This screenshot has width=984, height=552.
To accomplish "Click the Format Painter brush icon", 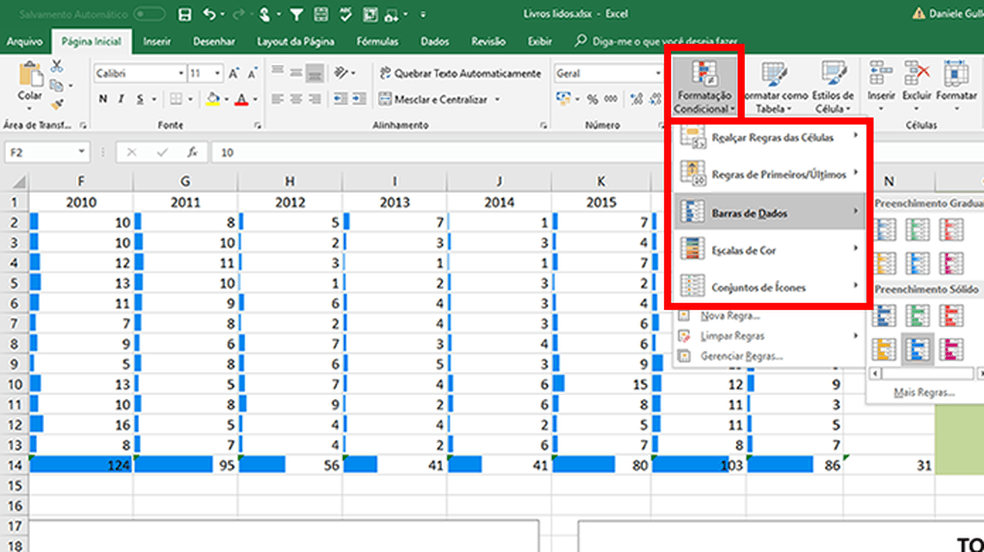I will pyautogui.click(x=56, y=102).
